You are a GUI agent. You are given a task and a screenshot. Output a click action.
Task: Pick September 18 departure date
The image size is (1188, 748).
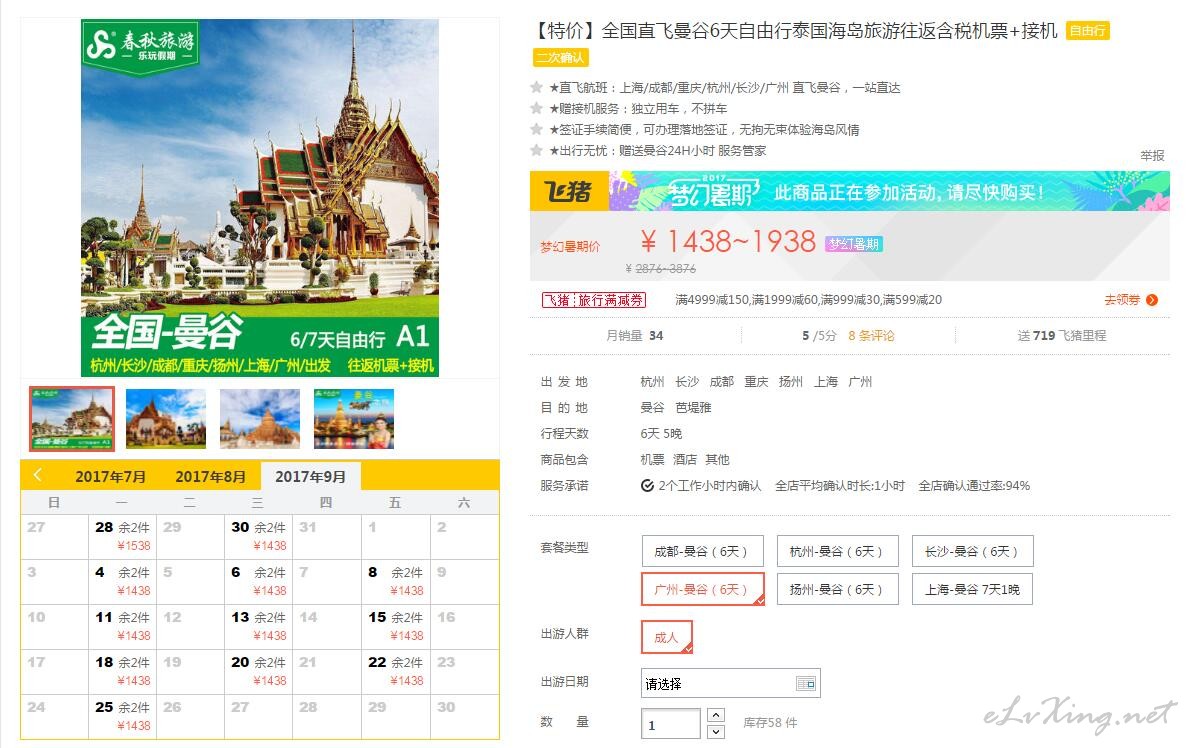pos(123,671)
